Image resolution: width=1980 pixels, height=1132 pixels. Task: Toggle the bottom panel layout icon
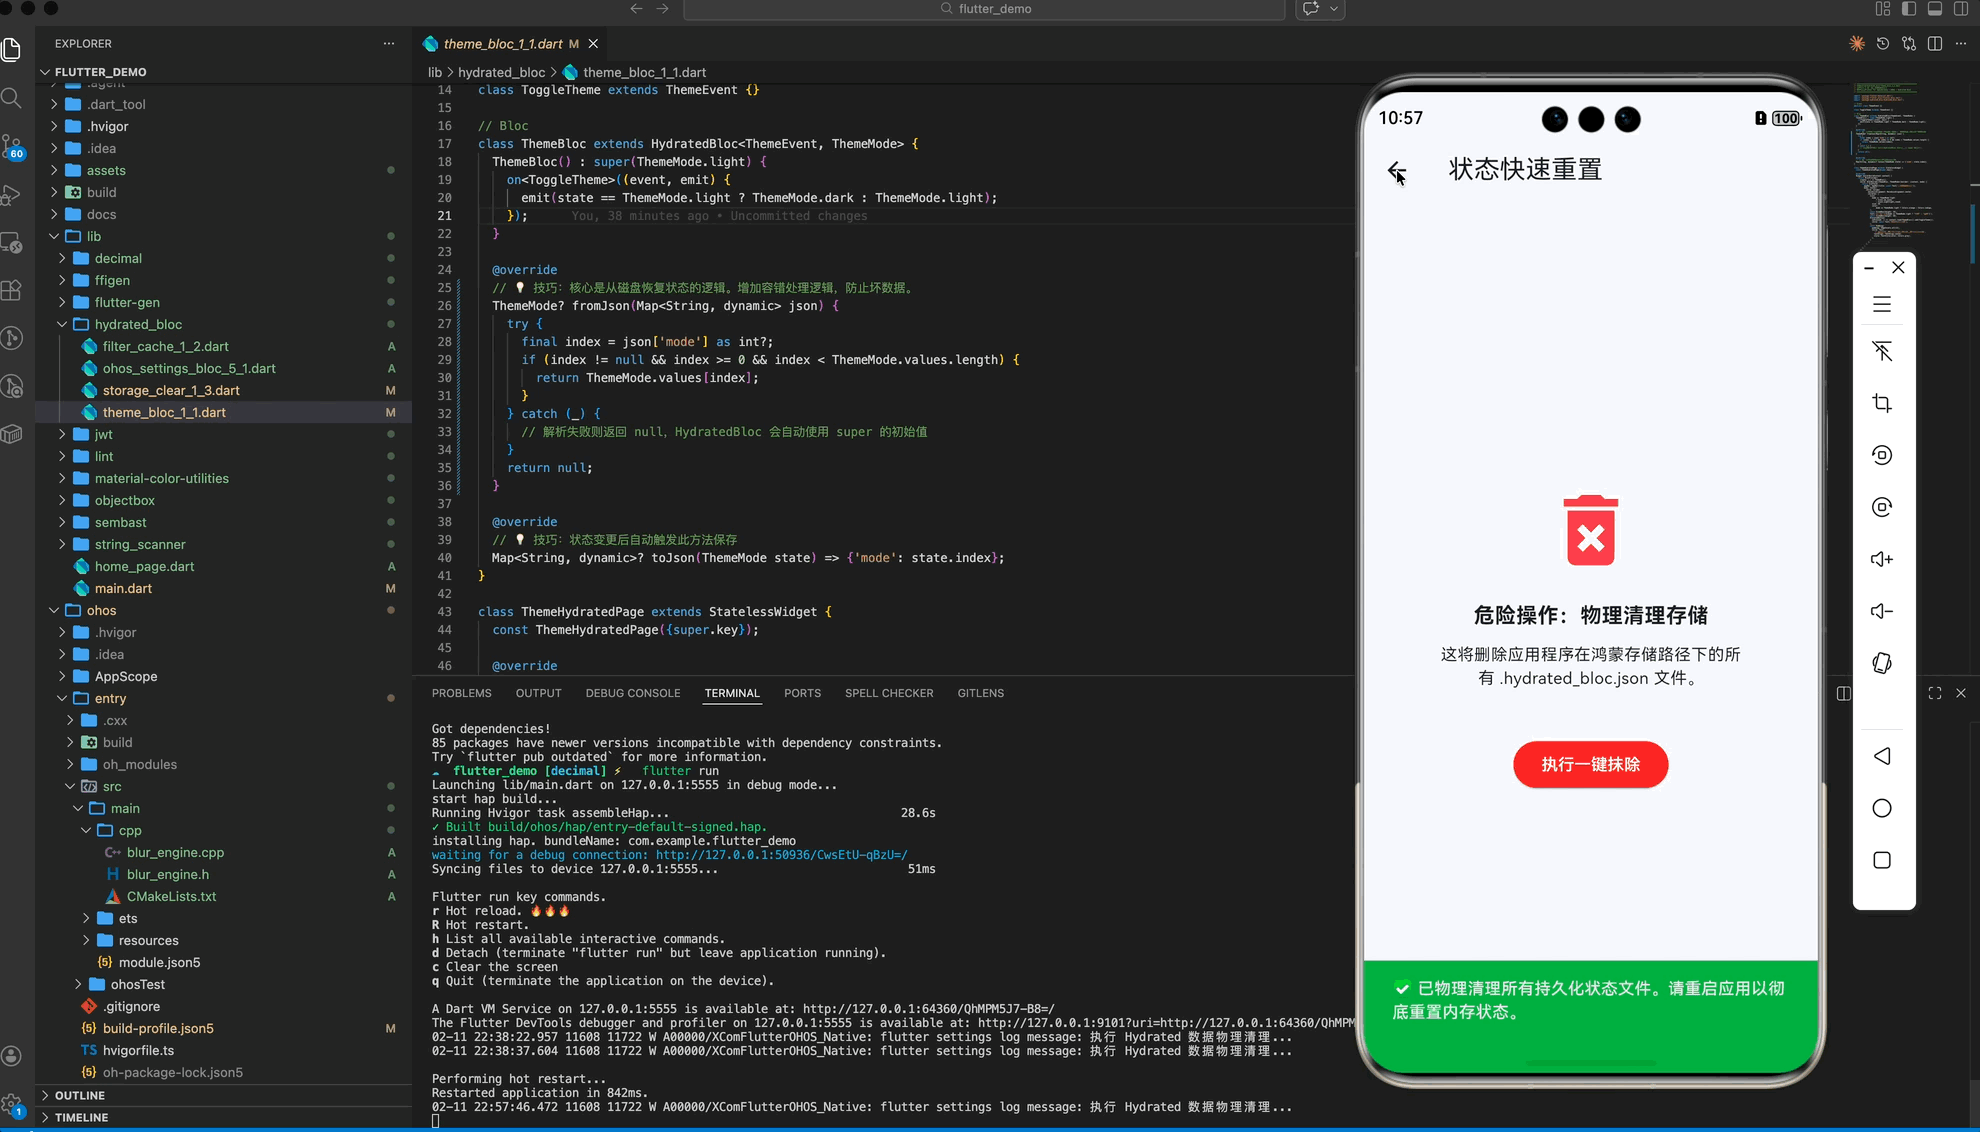point(1934,9)
